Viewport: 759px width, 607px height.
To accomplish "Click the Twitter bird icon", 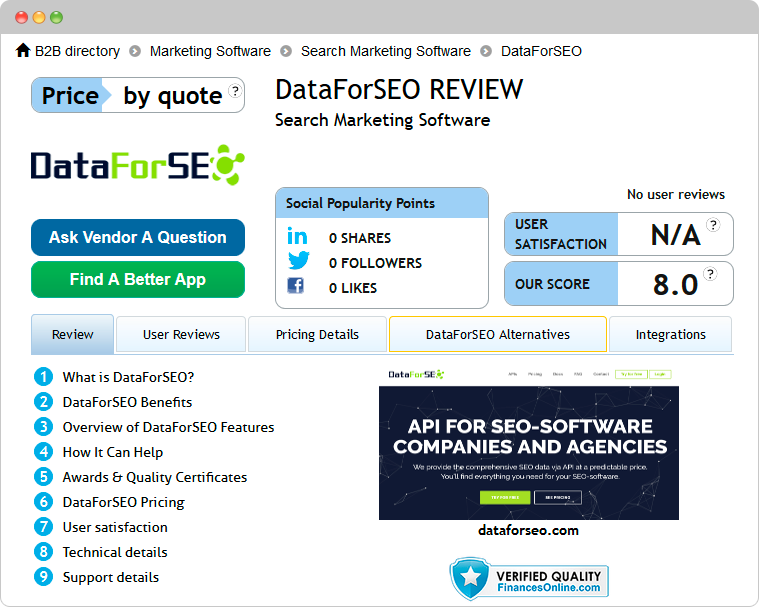I will pos(299,260).
